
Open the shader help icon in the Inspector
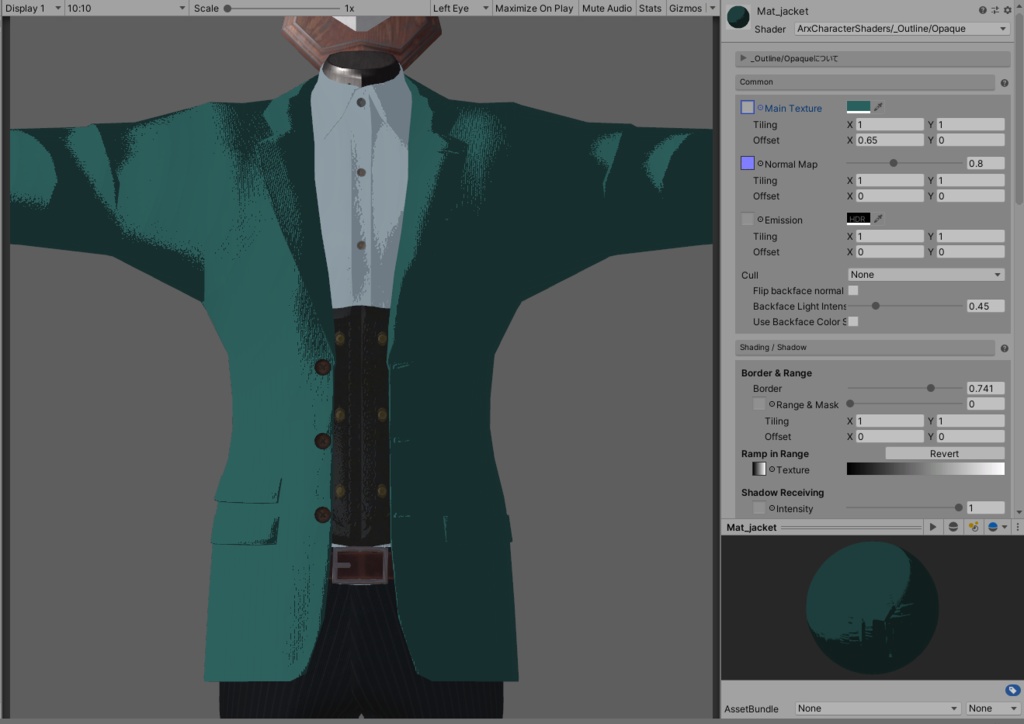pos(983,10)
